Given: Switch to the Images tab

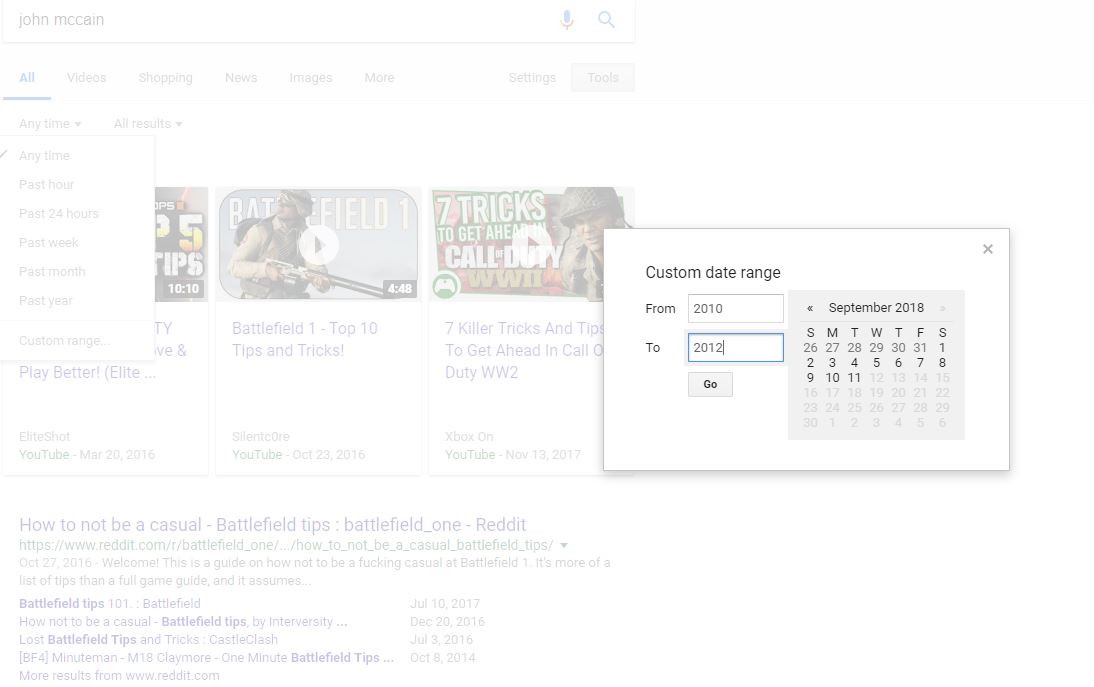Looking at the screenshot, I should click(x=310, y=78).
